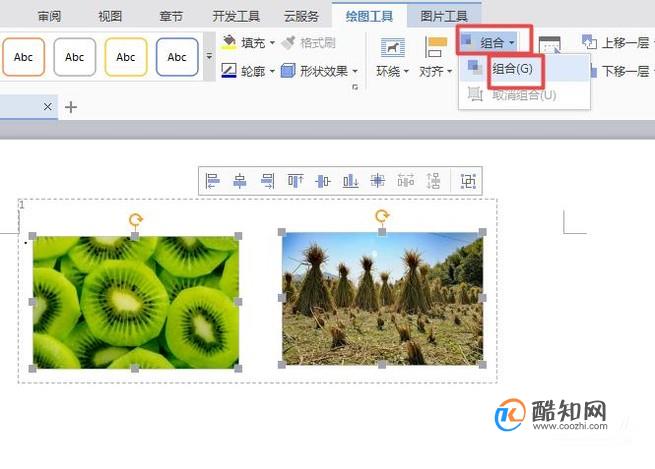Switch to the 图片工具 tab
Viewport: 655px width, 469px height.
point(444,16)
